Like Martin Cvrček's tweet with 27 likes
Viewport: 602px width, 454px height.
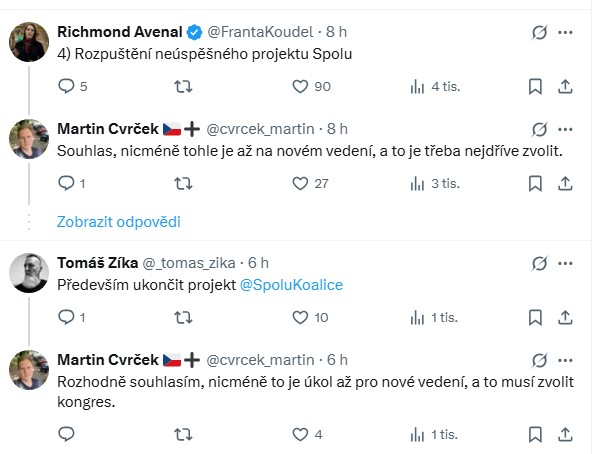click(x=301, y=183)
